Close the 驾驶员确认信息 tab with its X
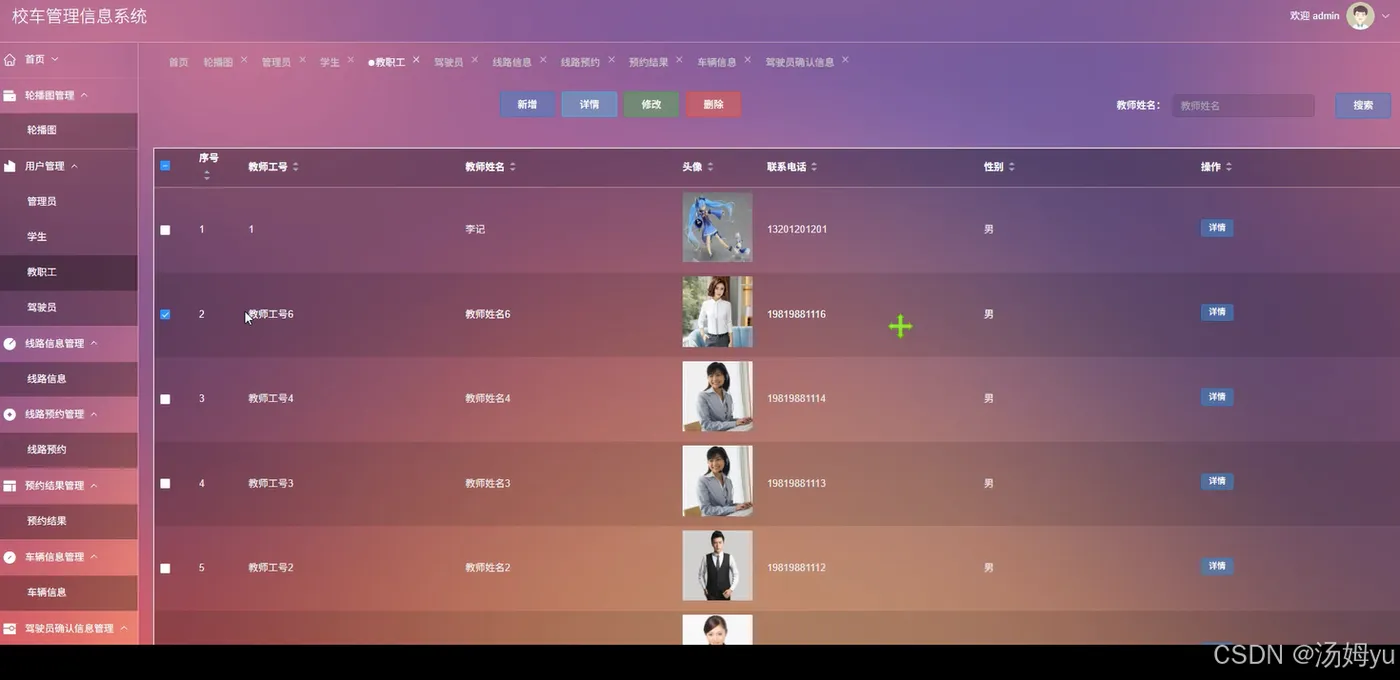 845,60
